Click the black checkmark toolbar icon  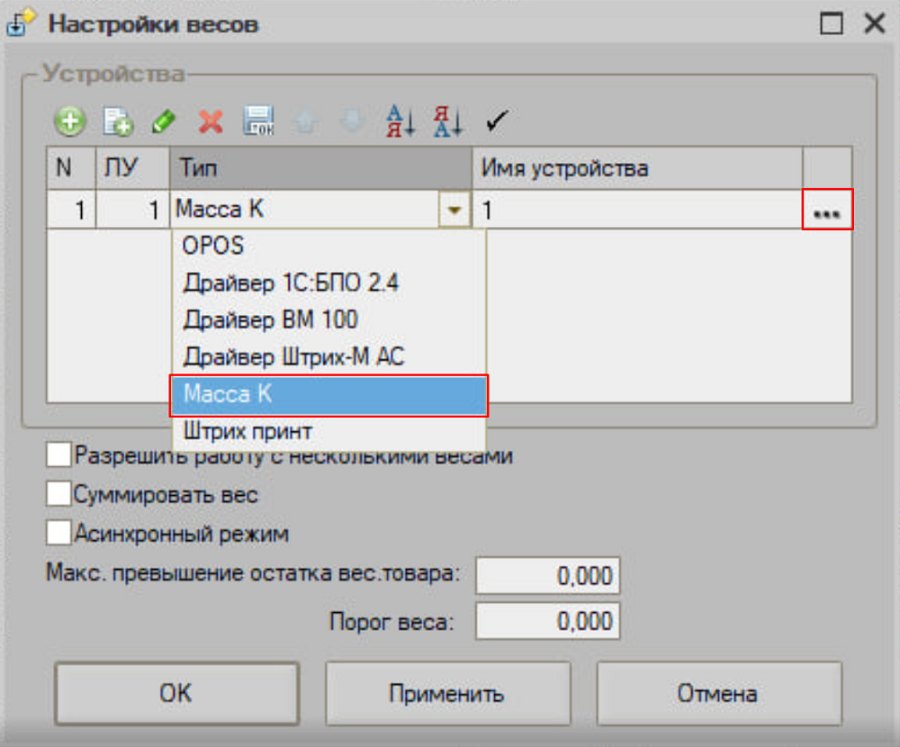[x=496, y=121]
